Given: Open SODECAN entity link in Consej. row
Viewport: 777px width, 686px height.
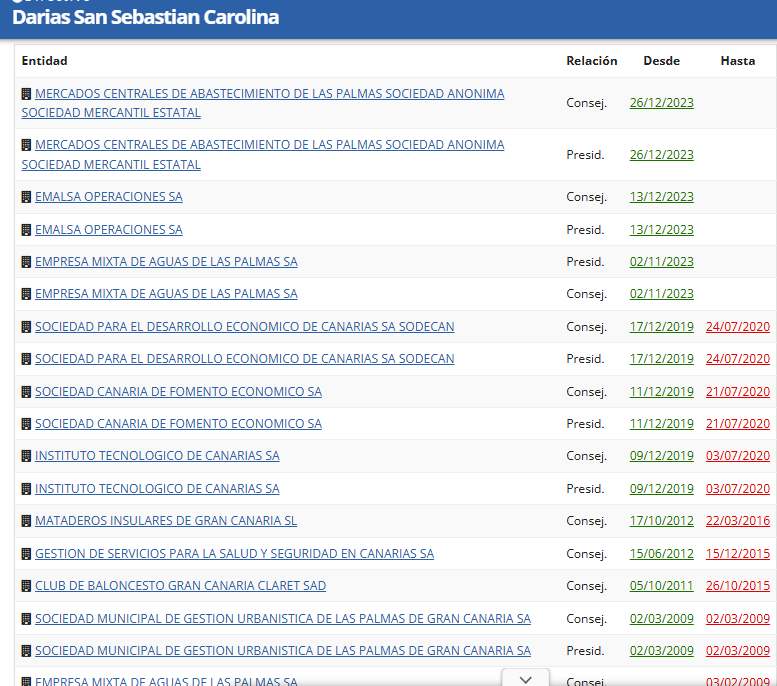Looking at the screenshot, I should [x=245, y=327].
